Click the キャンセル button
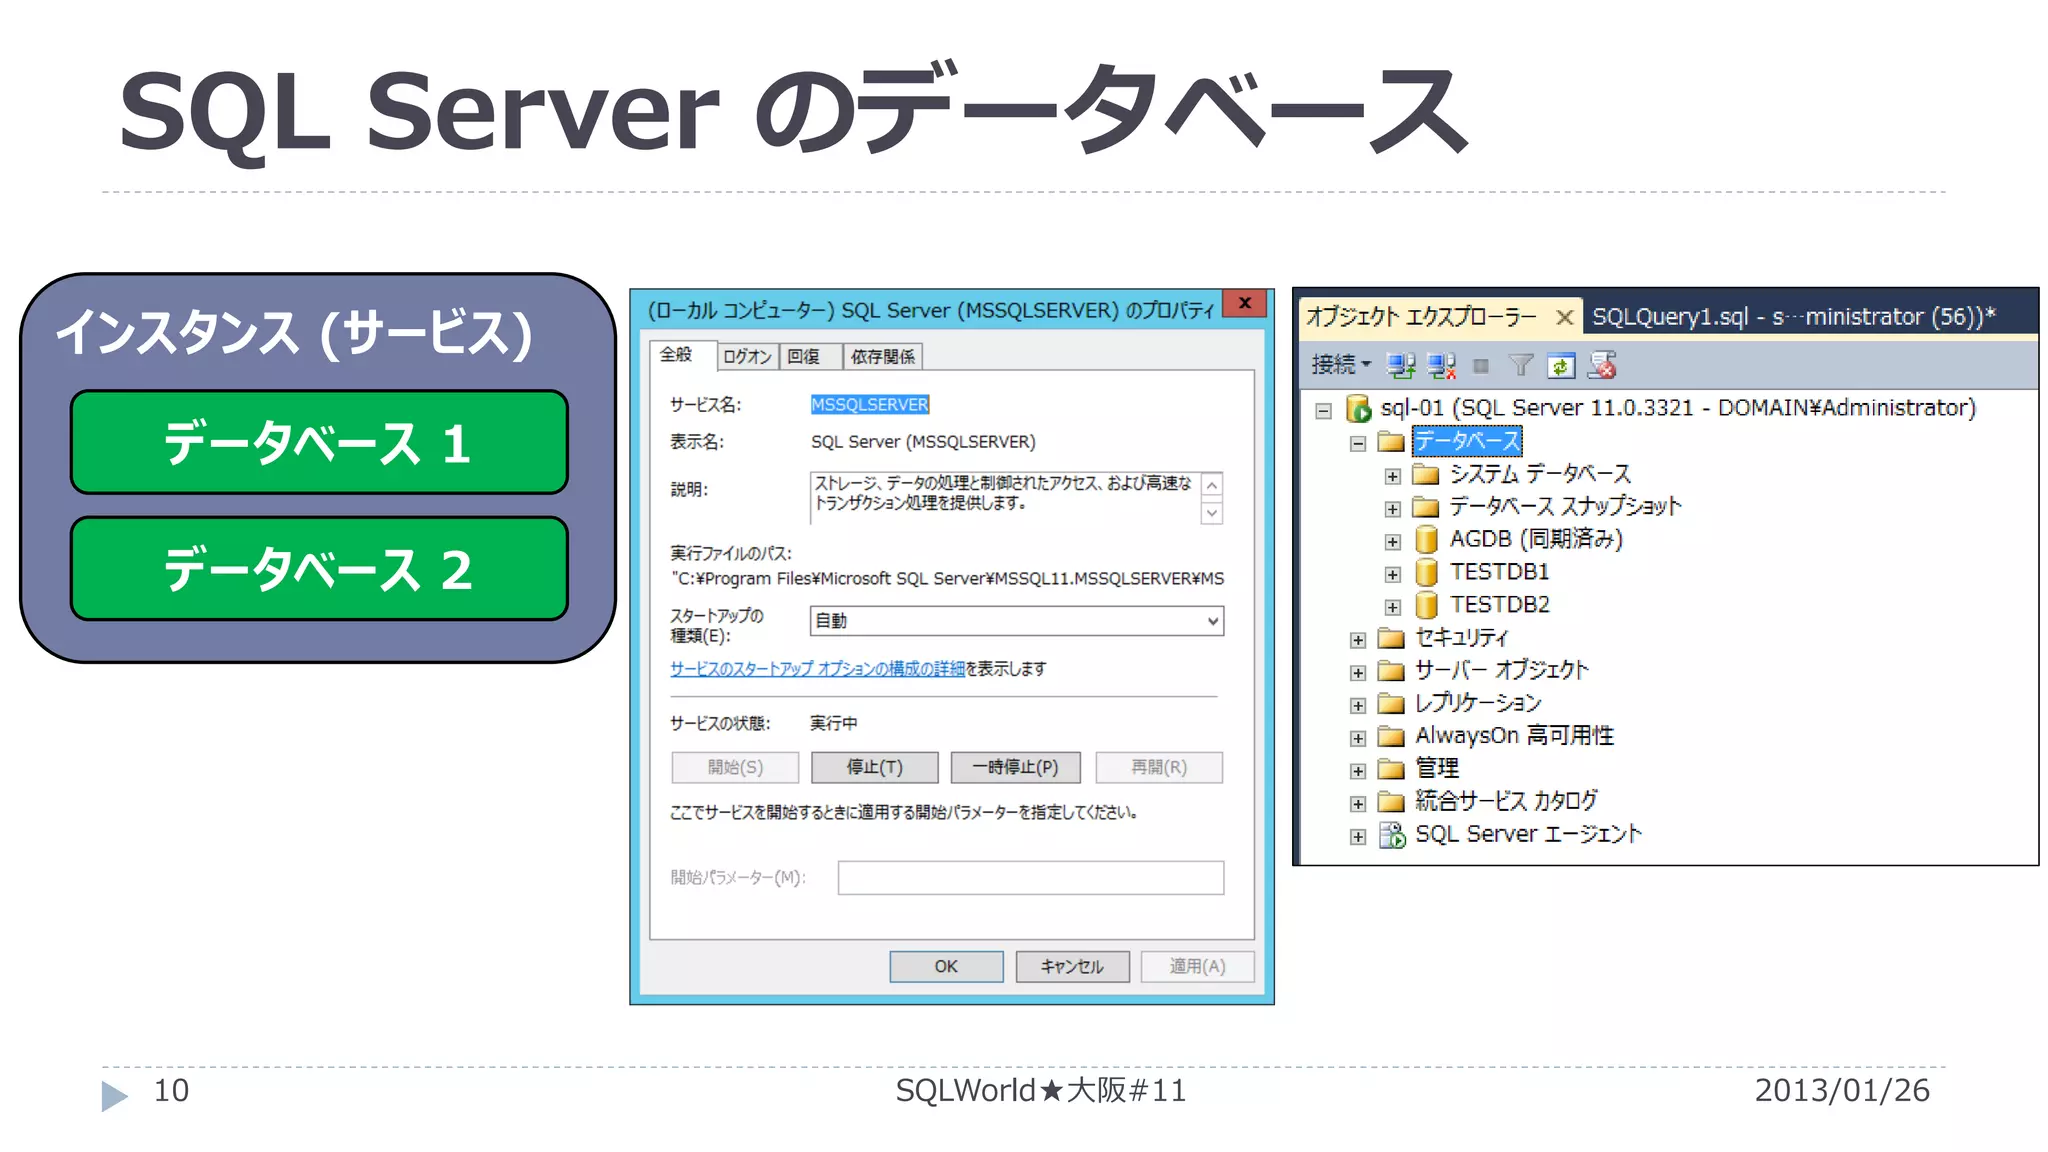 [x=1072, y=966]
